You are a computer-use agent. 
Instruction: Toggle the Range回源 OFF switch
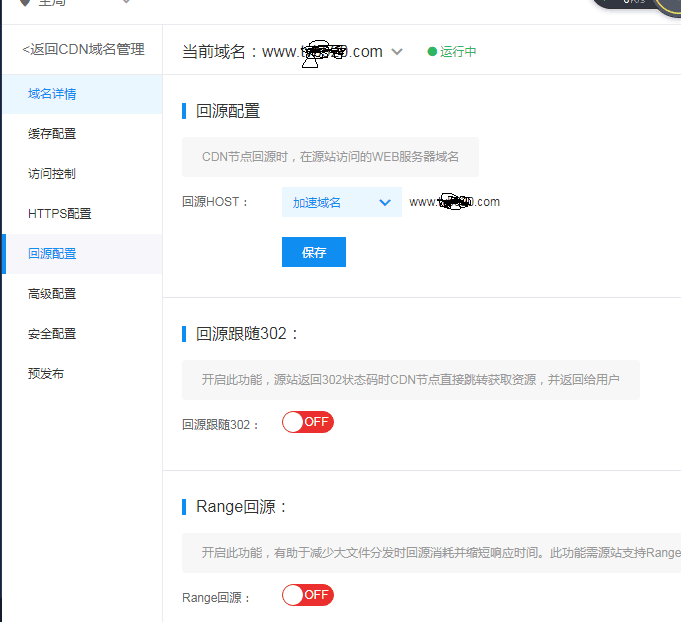(x=307, y=595)
